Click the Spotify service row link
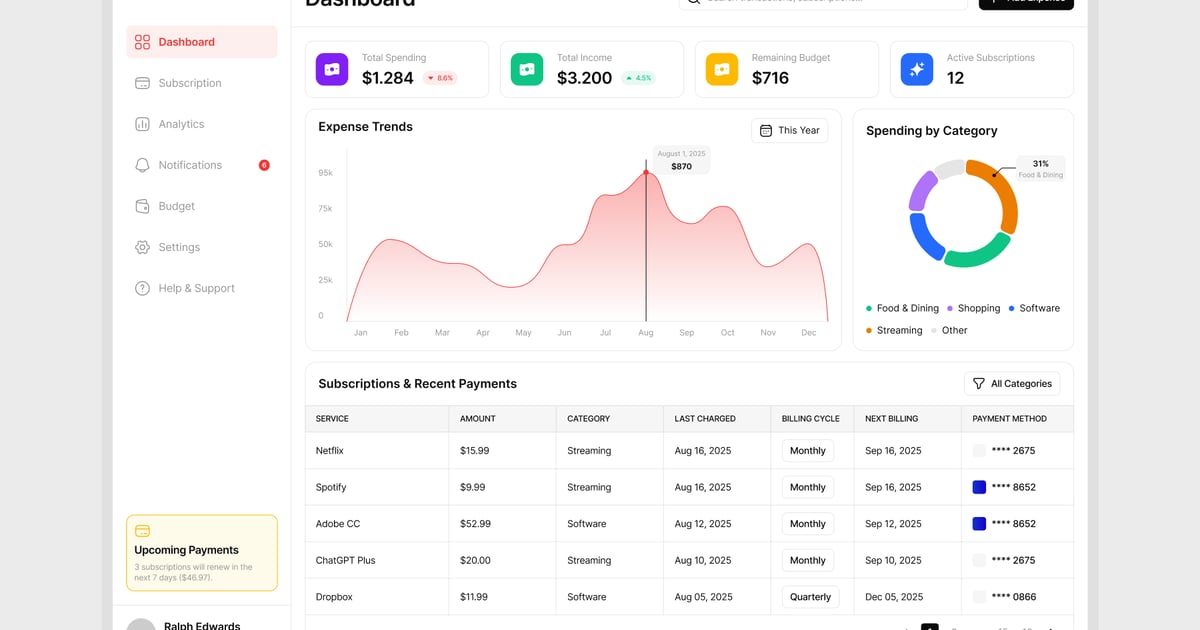 [x=331, y=487]
